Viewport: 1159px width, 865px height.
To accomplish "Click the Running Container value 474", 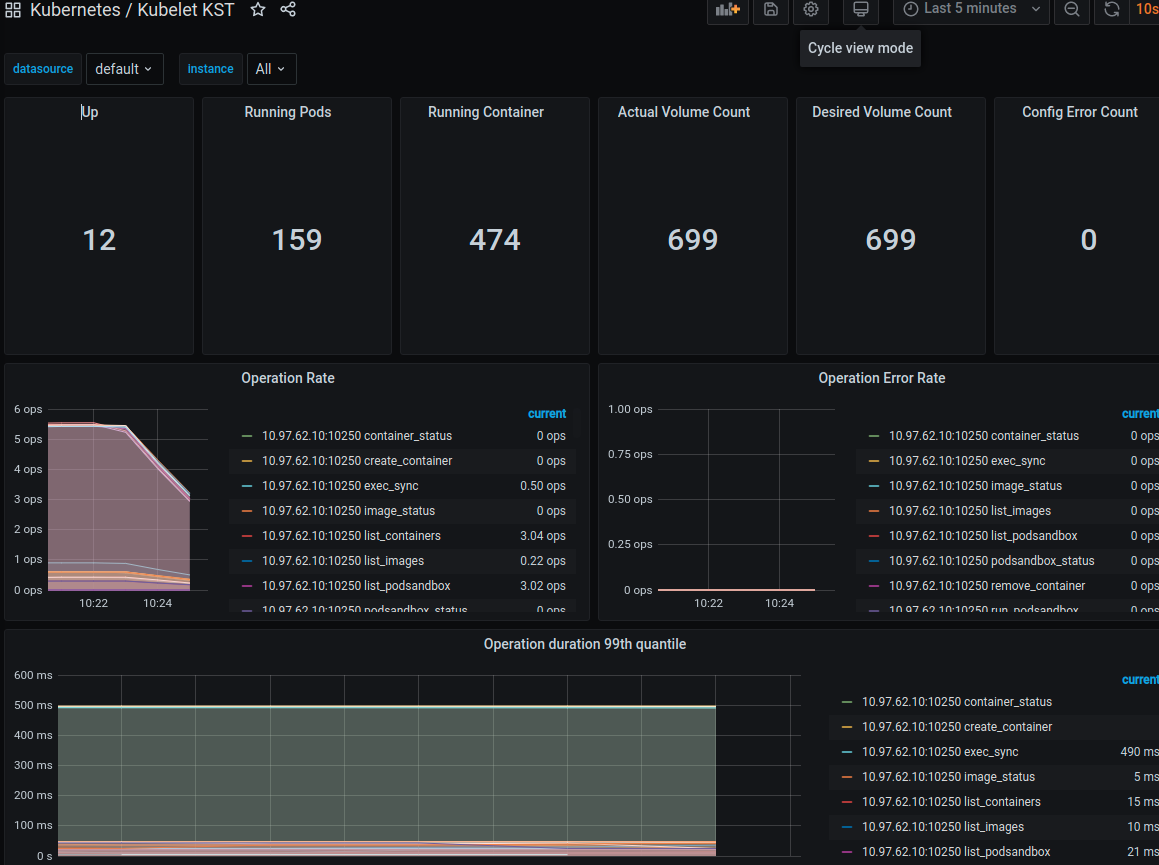I will 495,240.
